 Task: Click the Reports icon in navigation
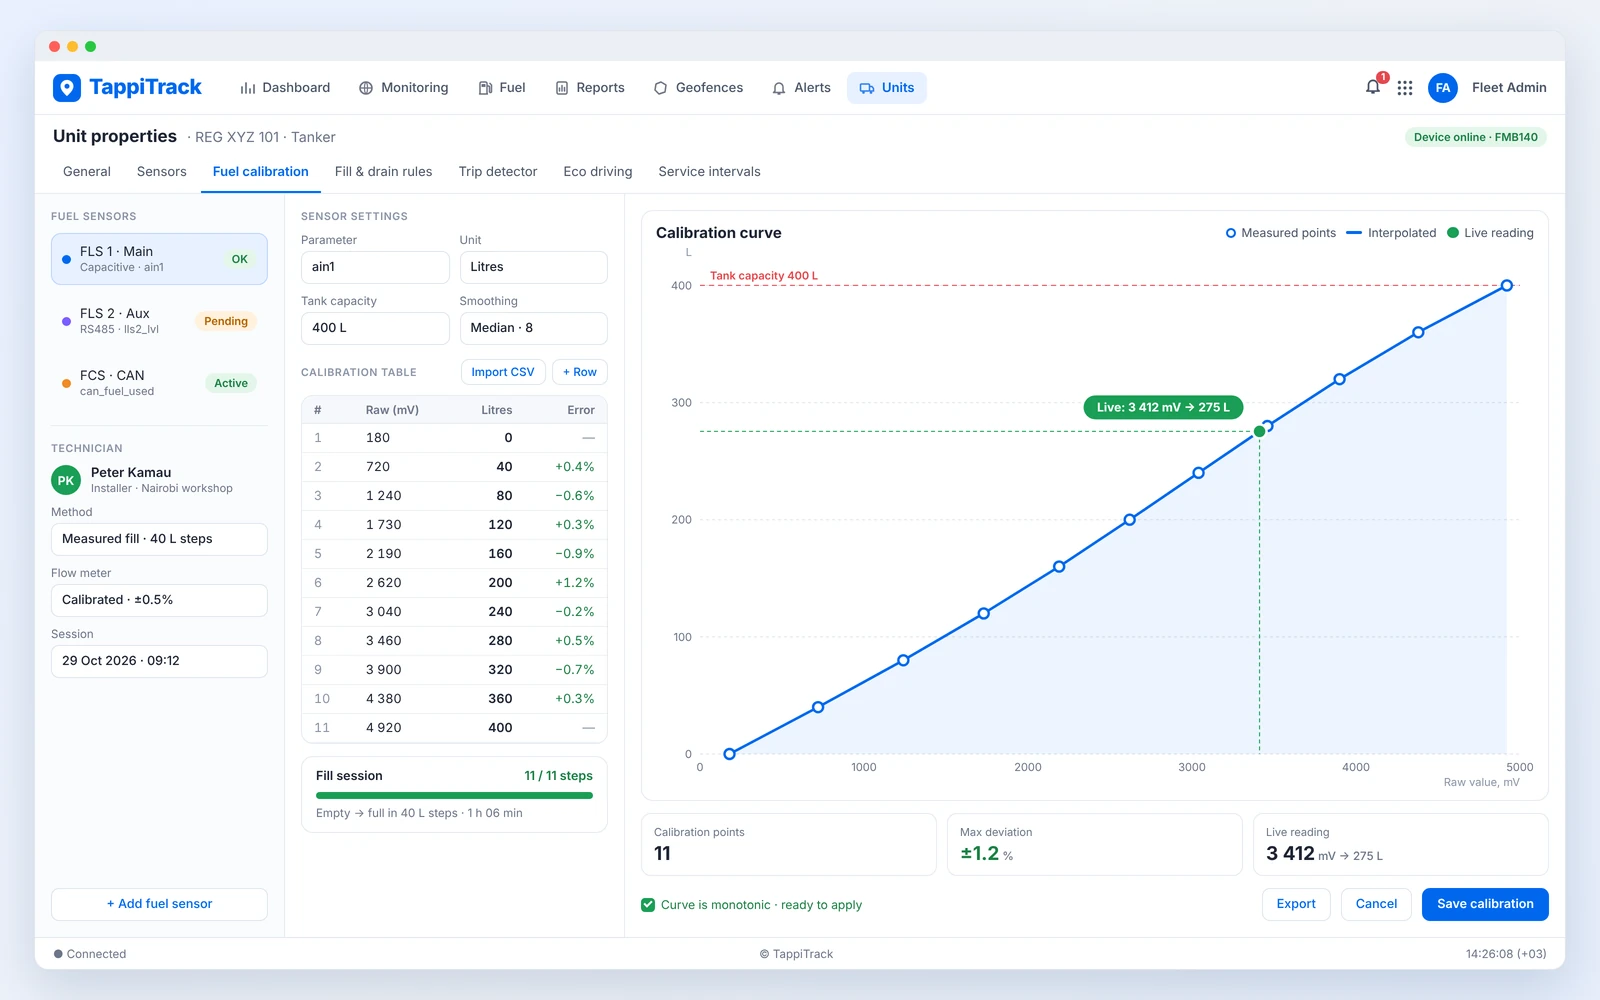(x=562, y=88)
